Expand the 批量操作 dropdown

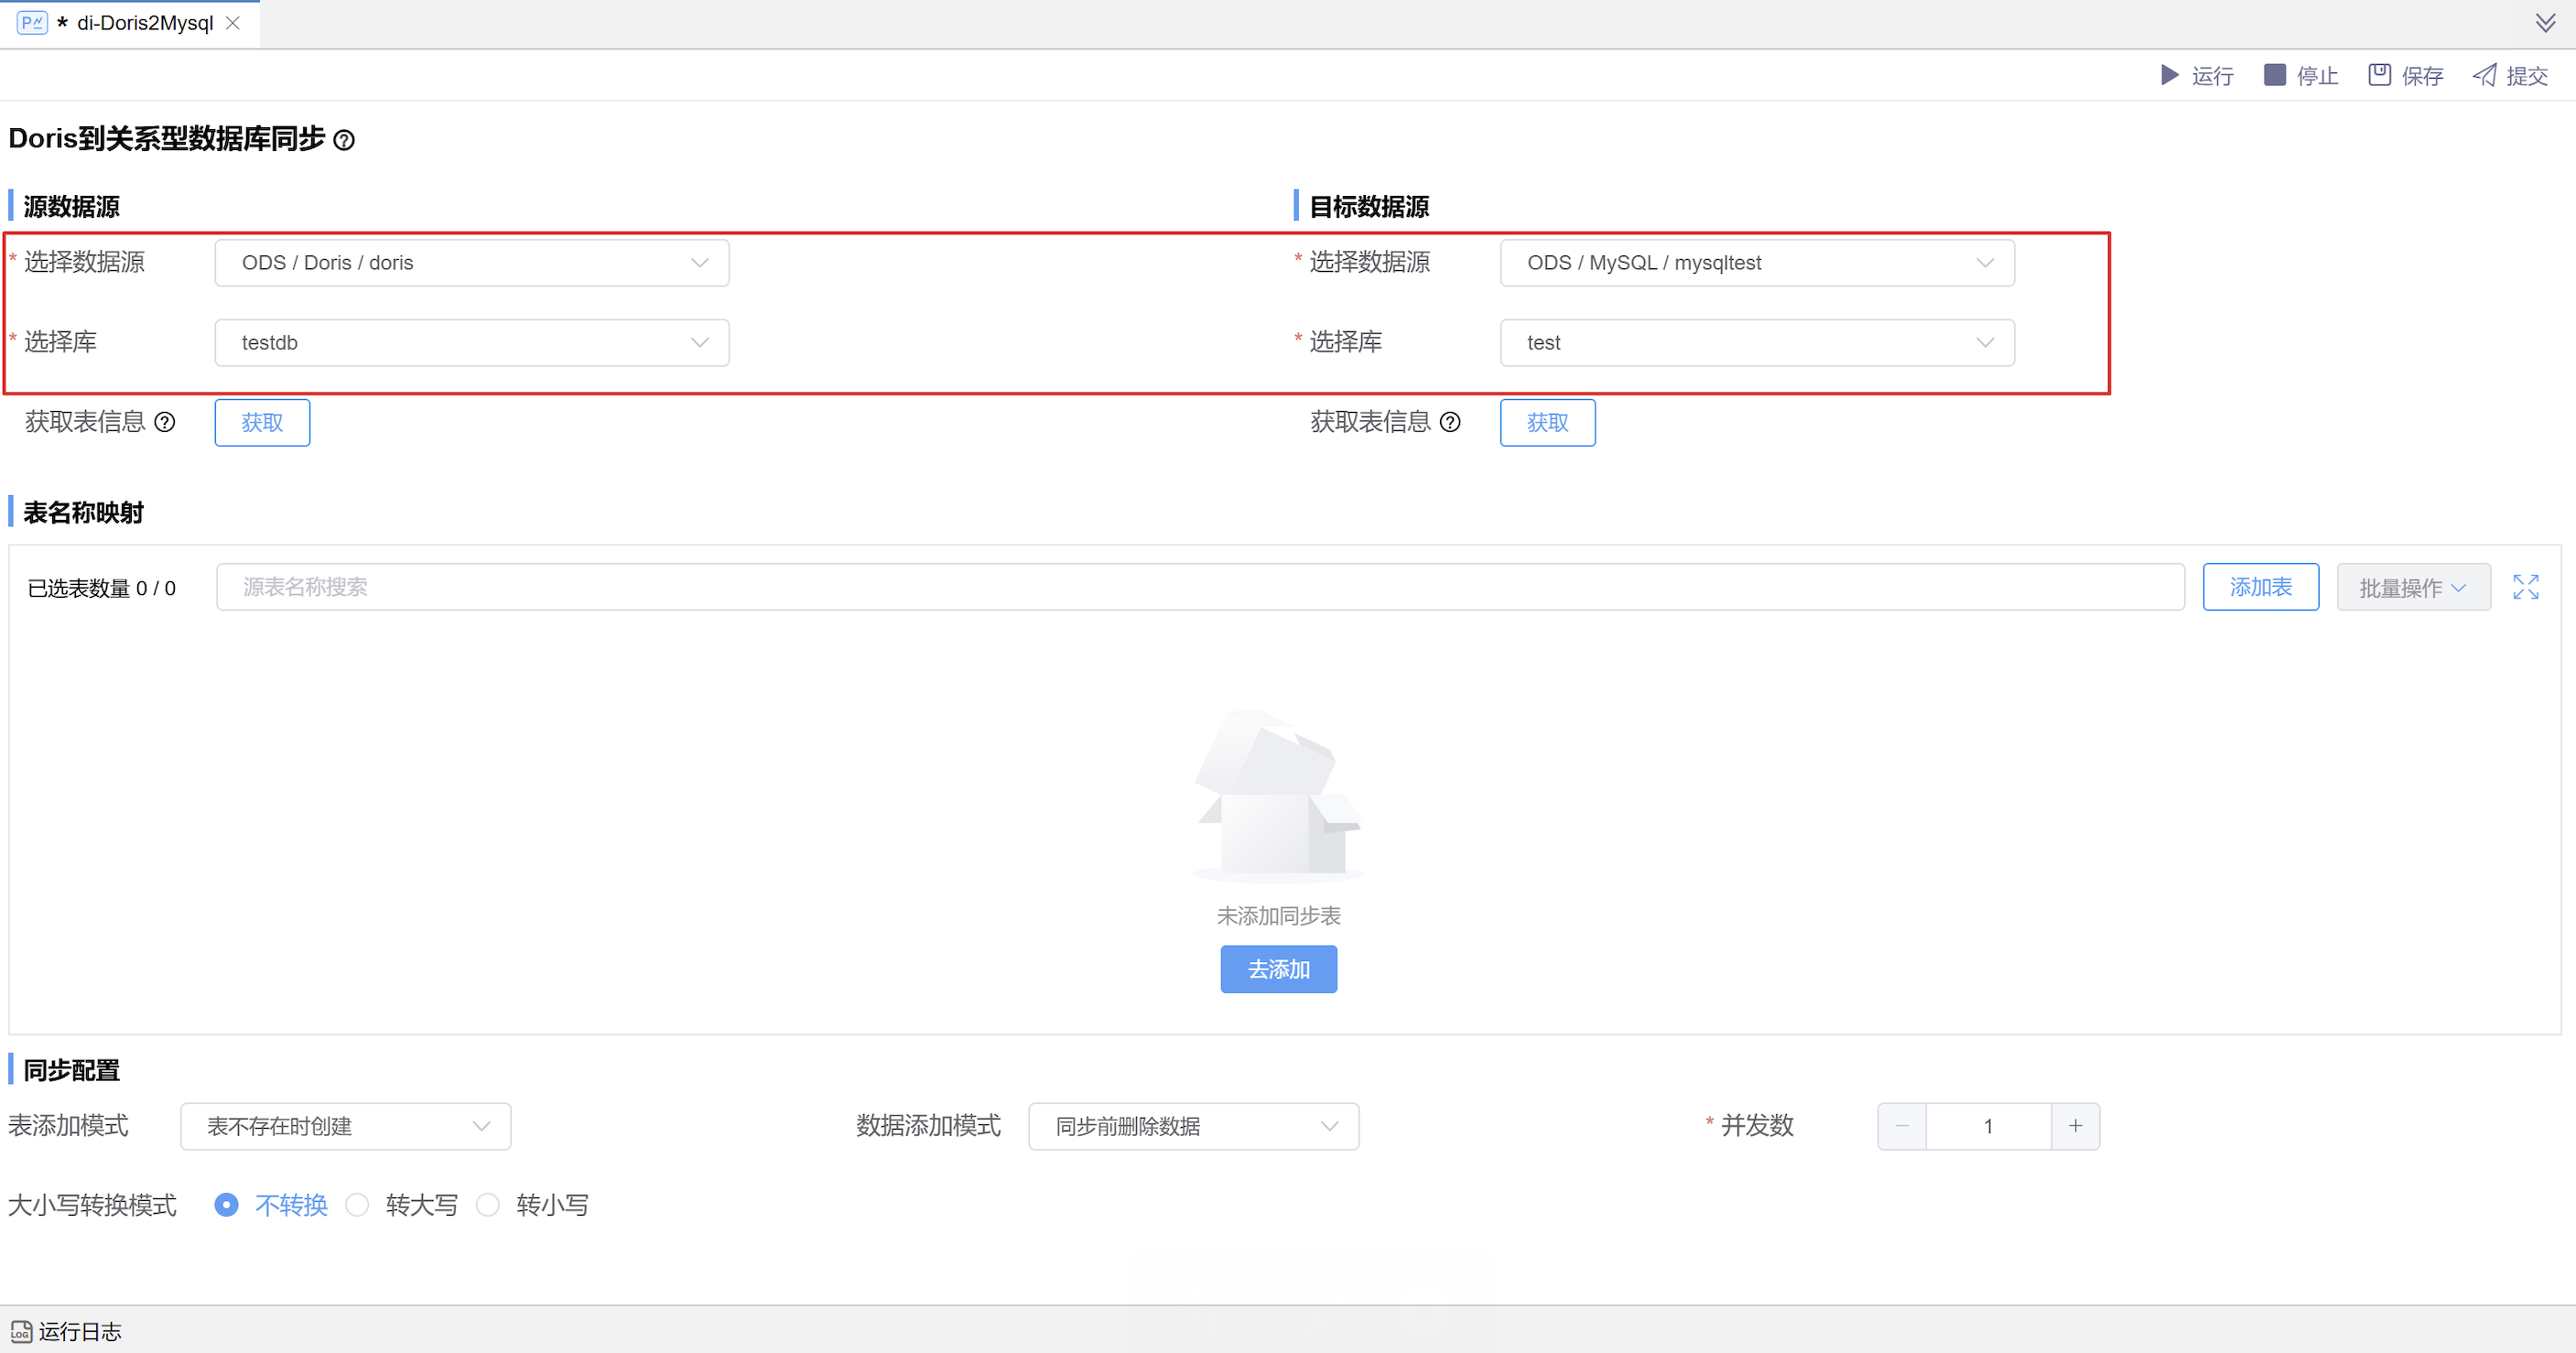pyautogui.click(x=2412, y=588)
